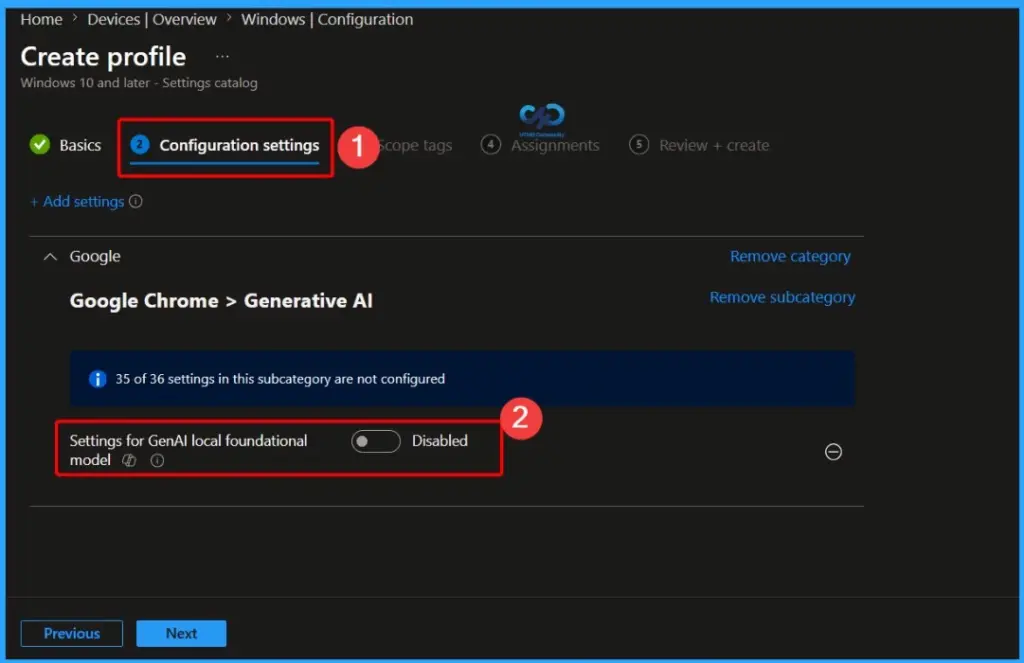The height and width of the screenshot is (663, 1024).
Task: Go to the Basics step tab
Action: (x=66, y=145)
